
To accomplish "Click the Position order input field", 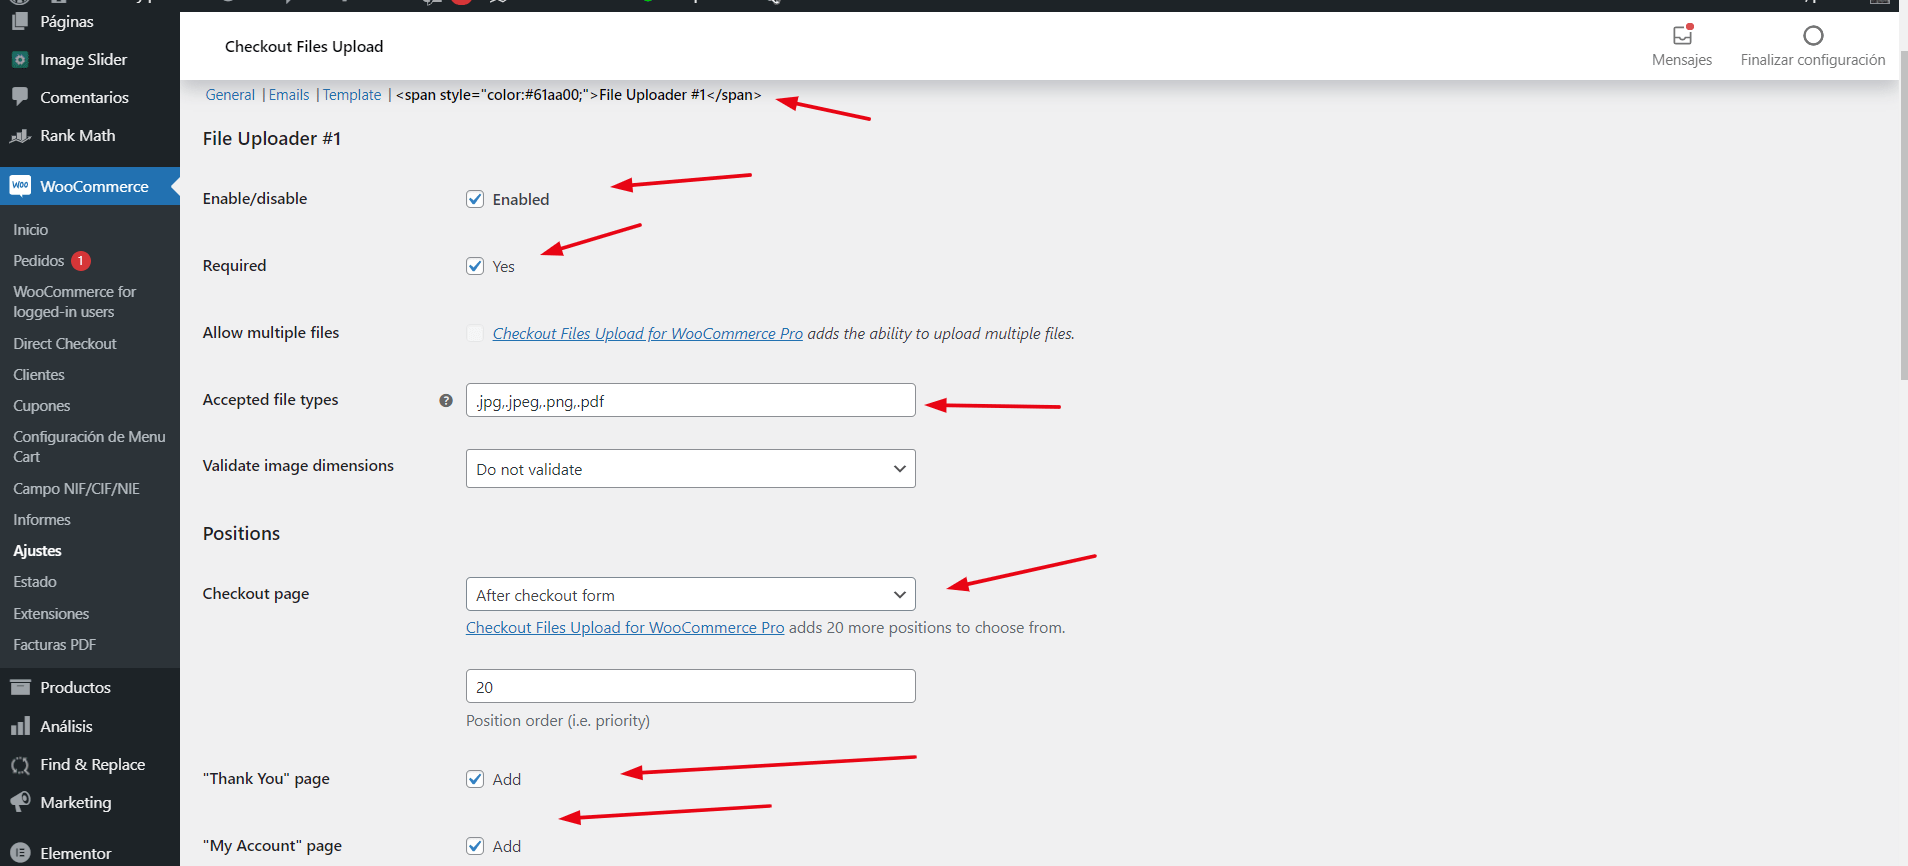I will coord(691,686).
